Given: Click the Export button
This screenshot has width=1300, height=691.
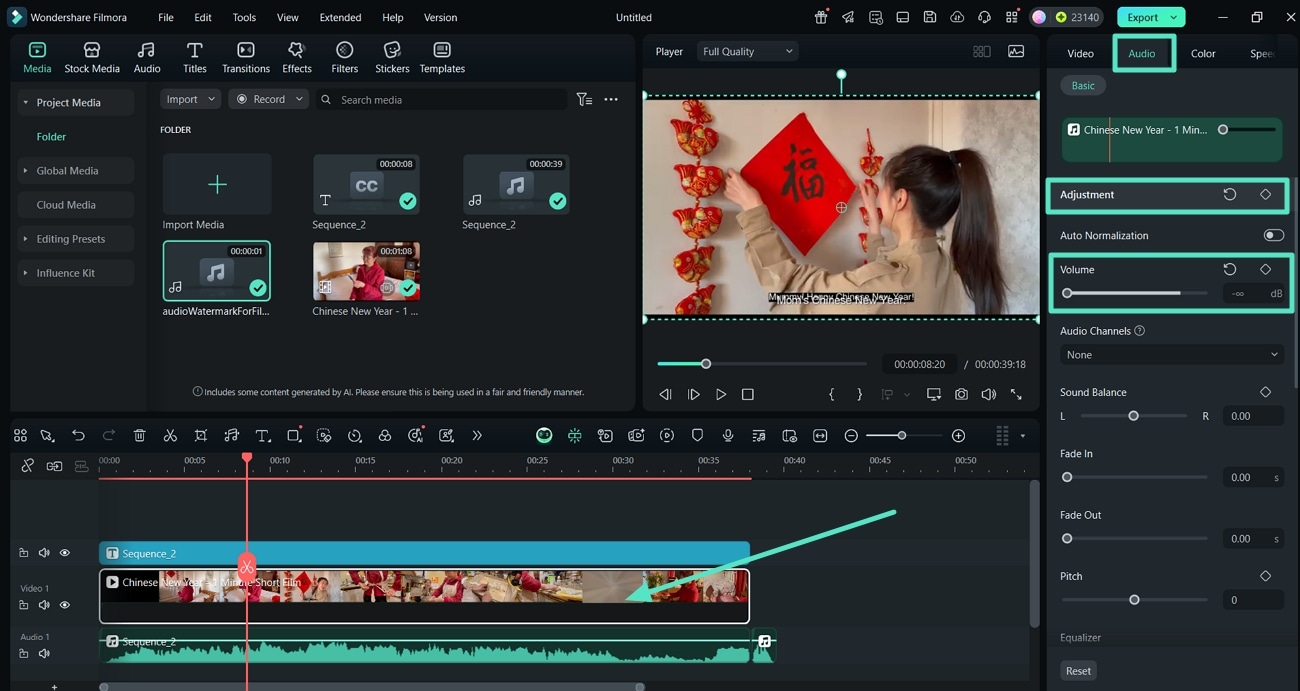Looking at the screenshot, I should pos(1143,17).
